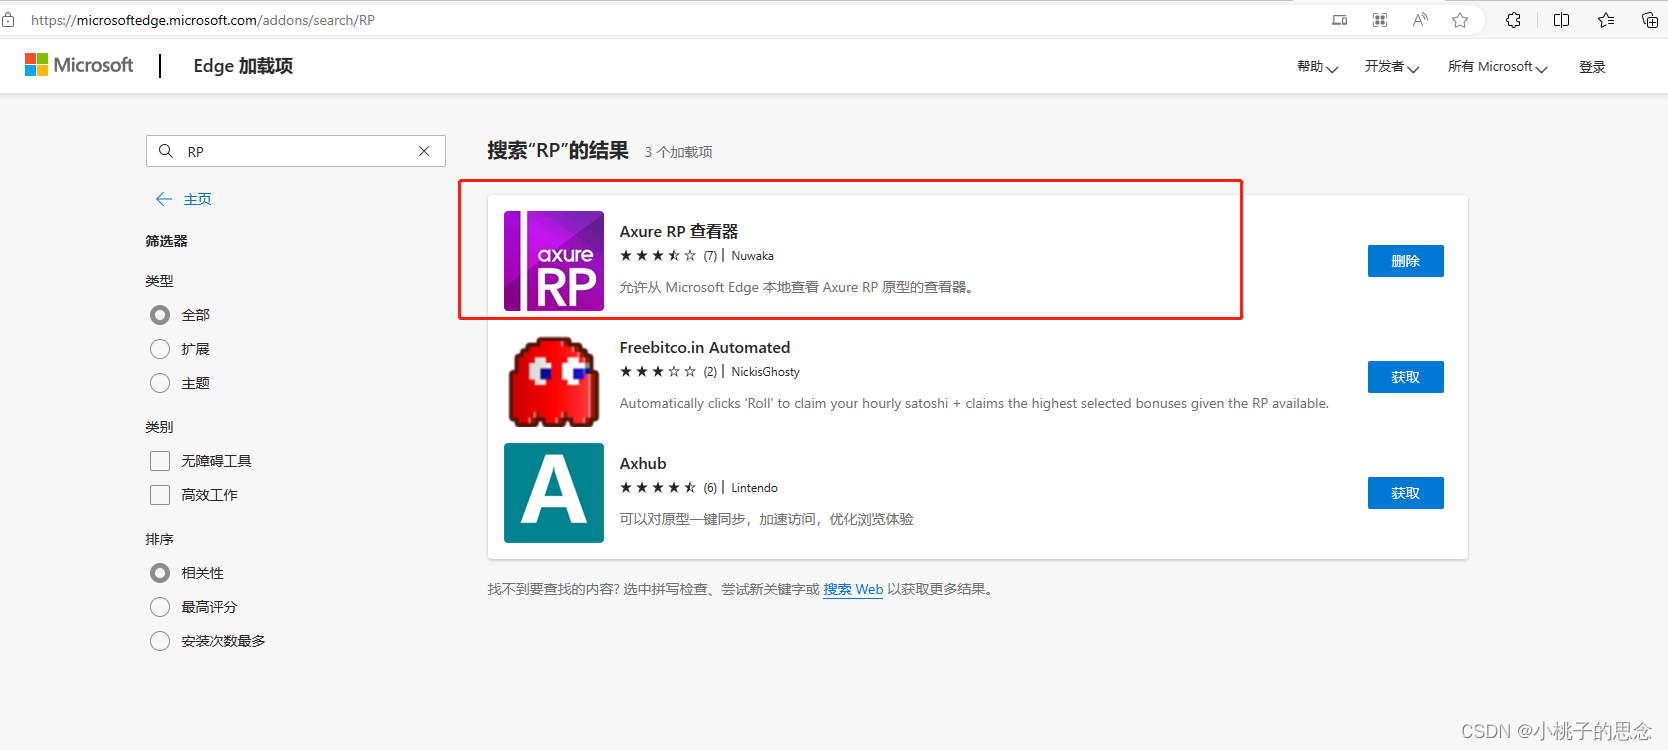Click the 登录 sign-in link
1668x750 pixels.
click(1592, 67)
